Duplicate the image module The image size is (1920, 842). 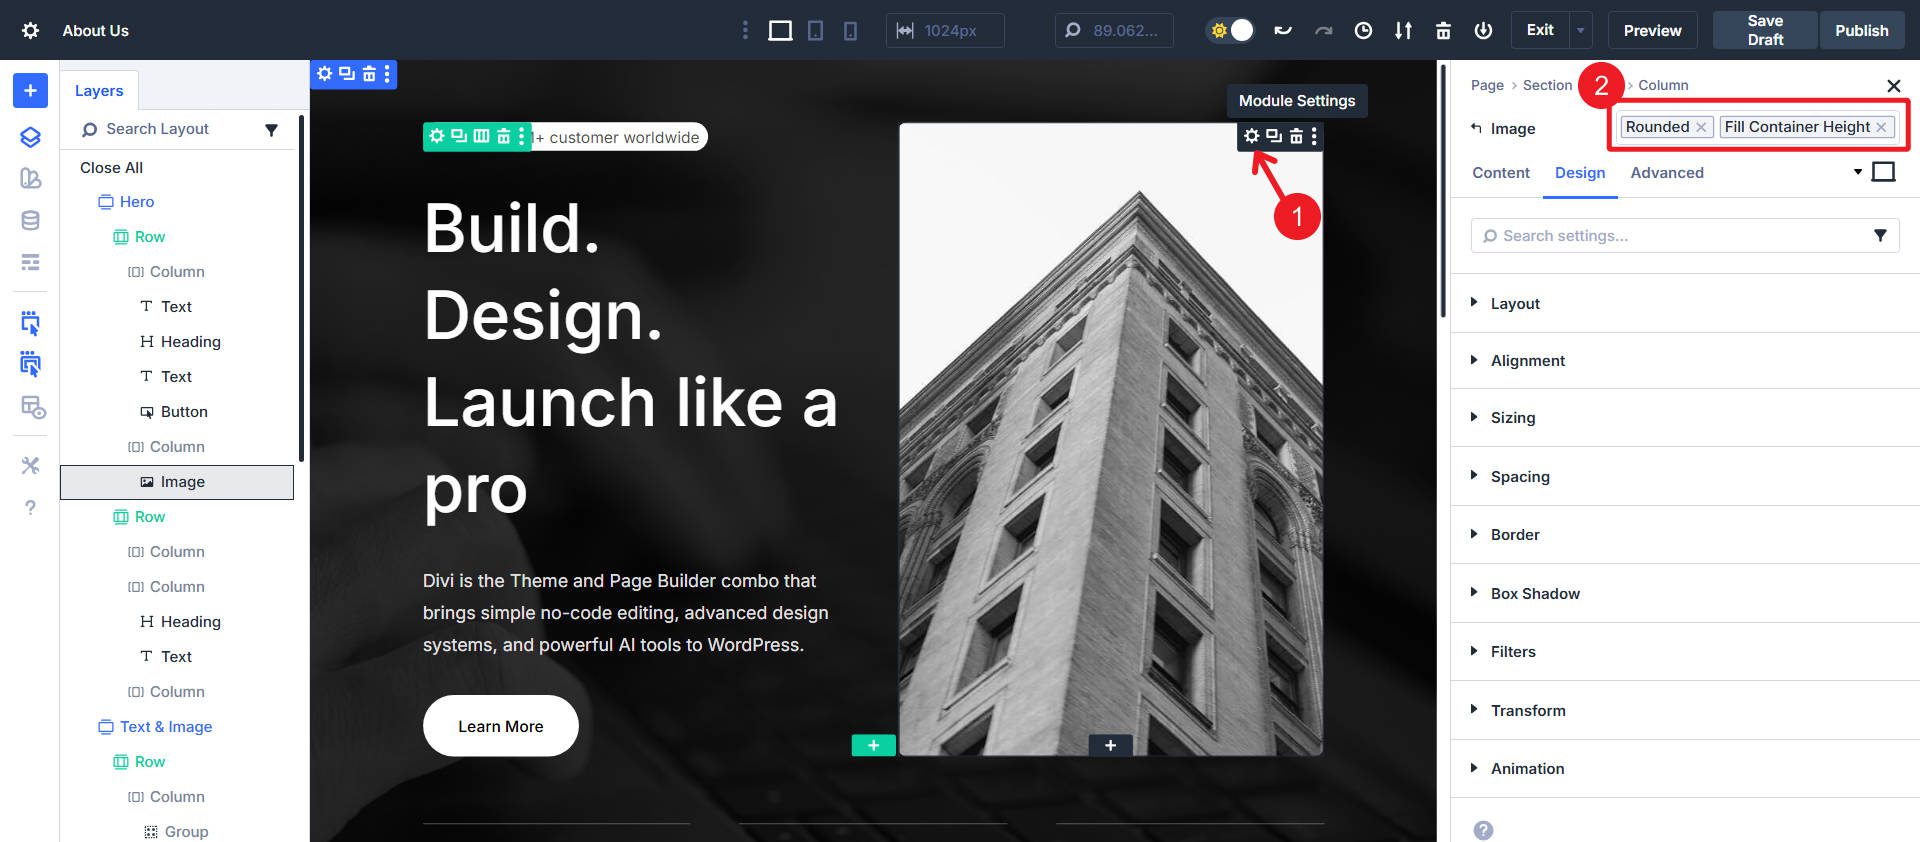pyautogui.click(x=1274, y=136)
